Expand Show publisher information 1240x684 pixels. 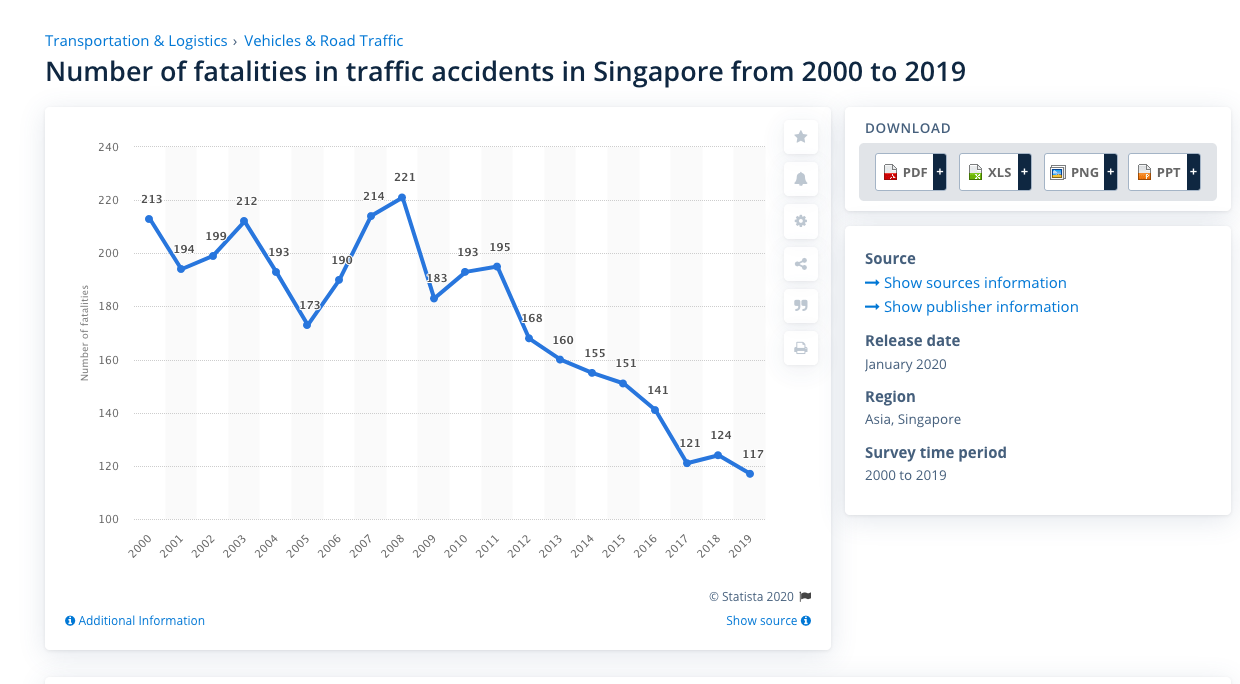point(980,307)
